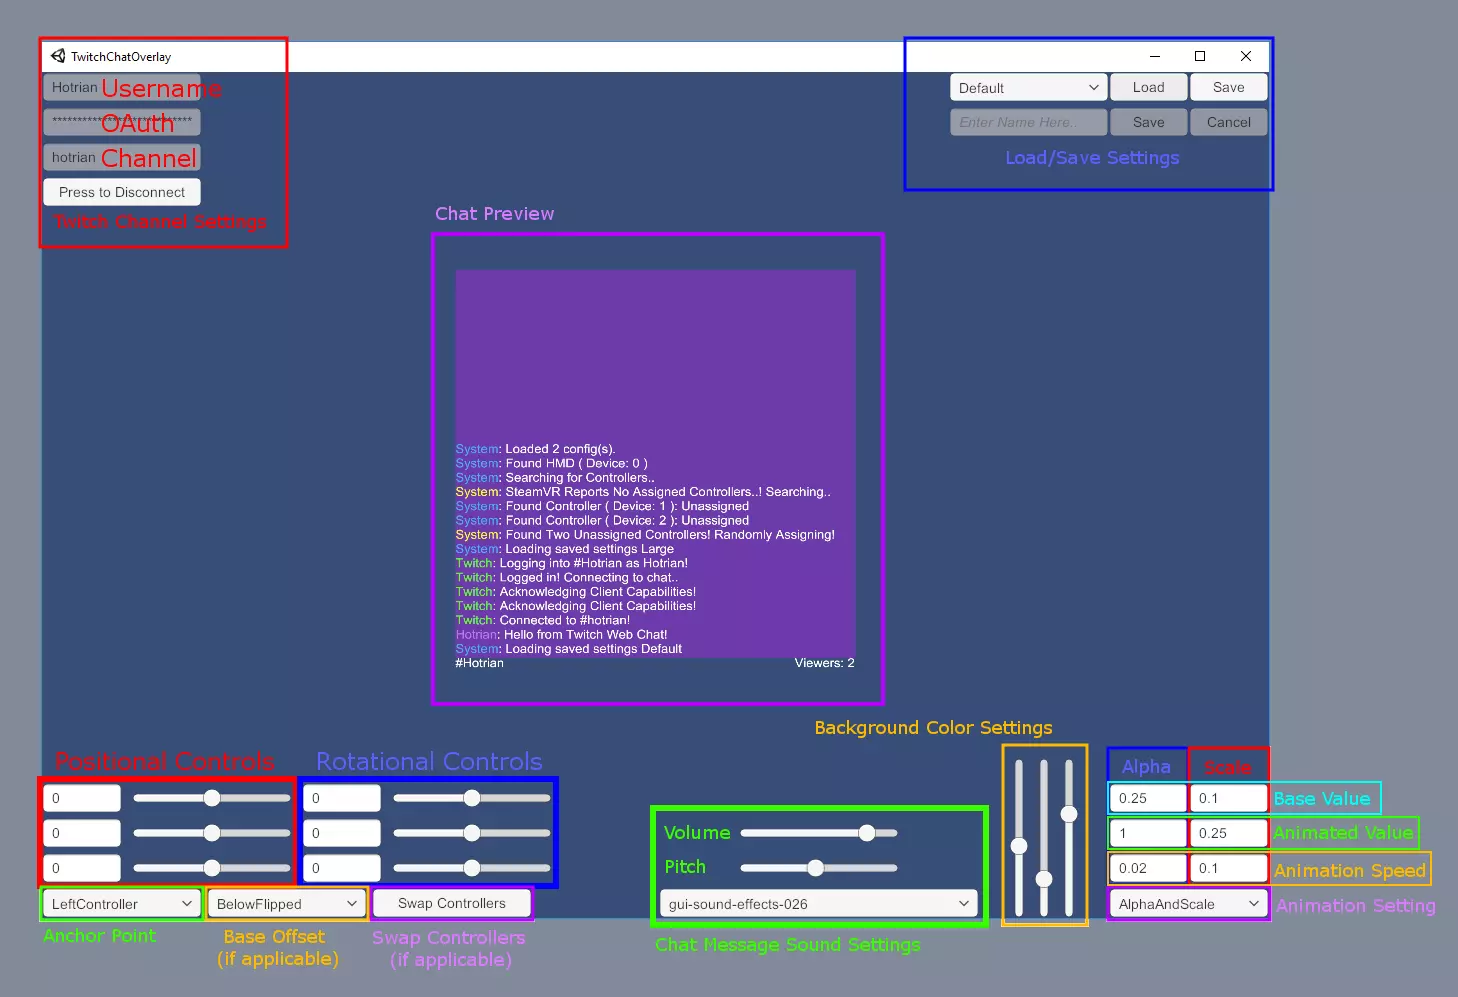1458x997 pixels.
Task: Click chat line "Hello from Twitch Web Chat!"
Action: 585,635
